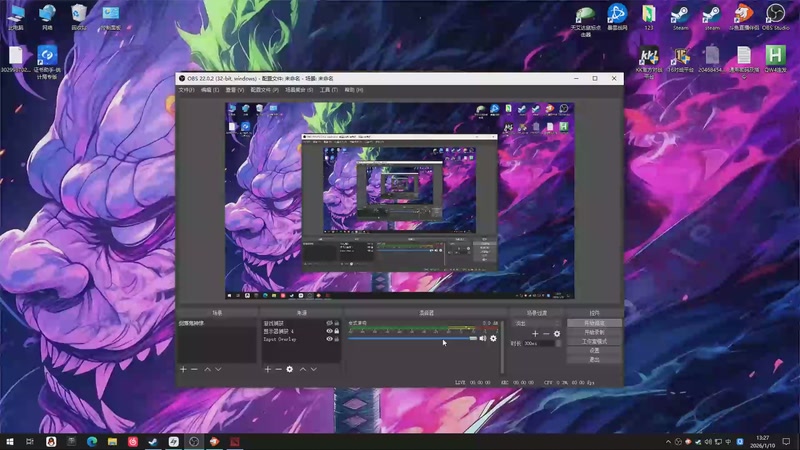
Task: Open the Recycle Bin desktop icon
Action: [x=79, y=17]
